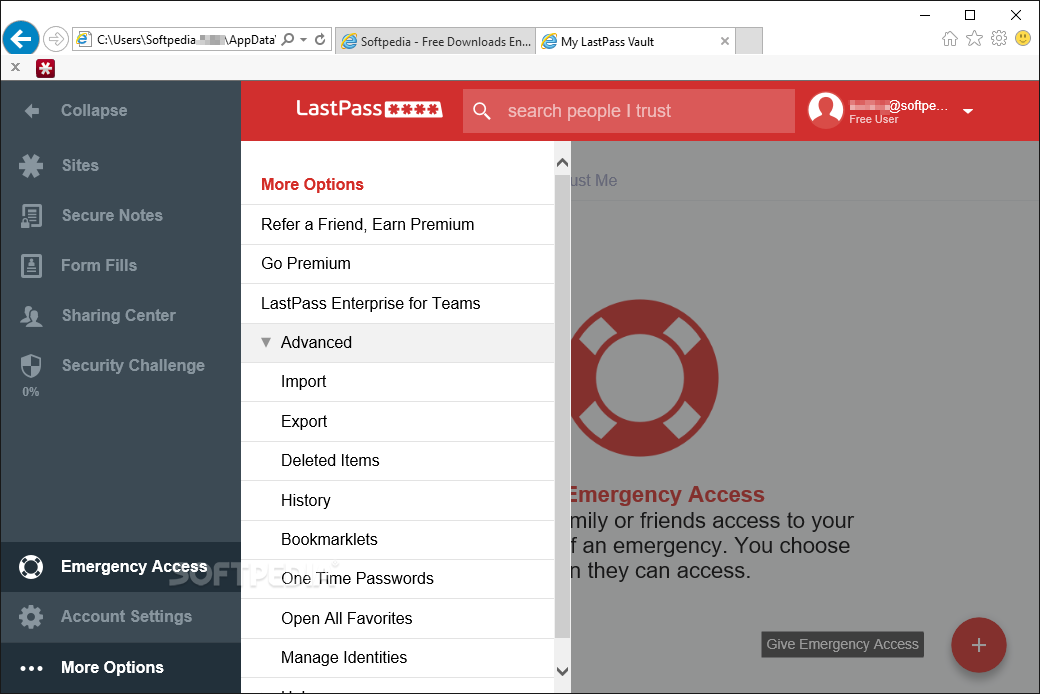The width and height of the screenshot is (1040, 694).
Task: Click Give Emergency Access tooltip label
Action: point(842,644)
